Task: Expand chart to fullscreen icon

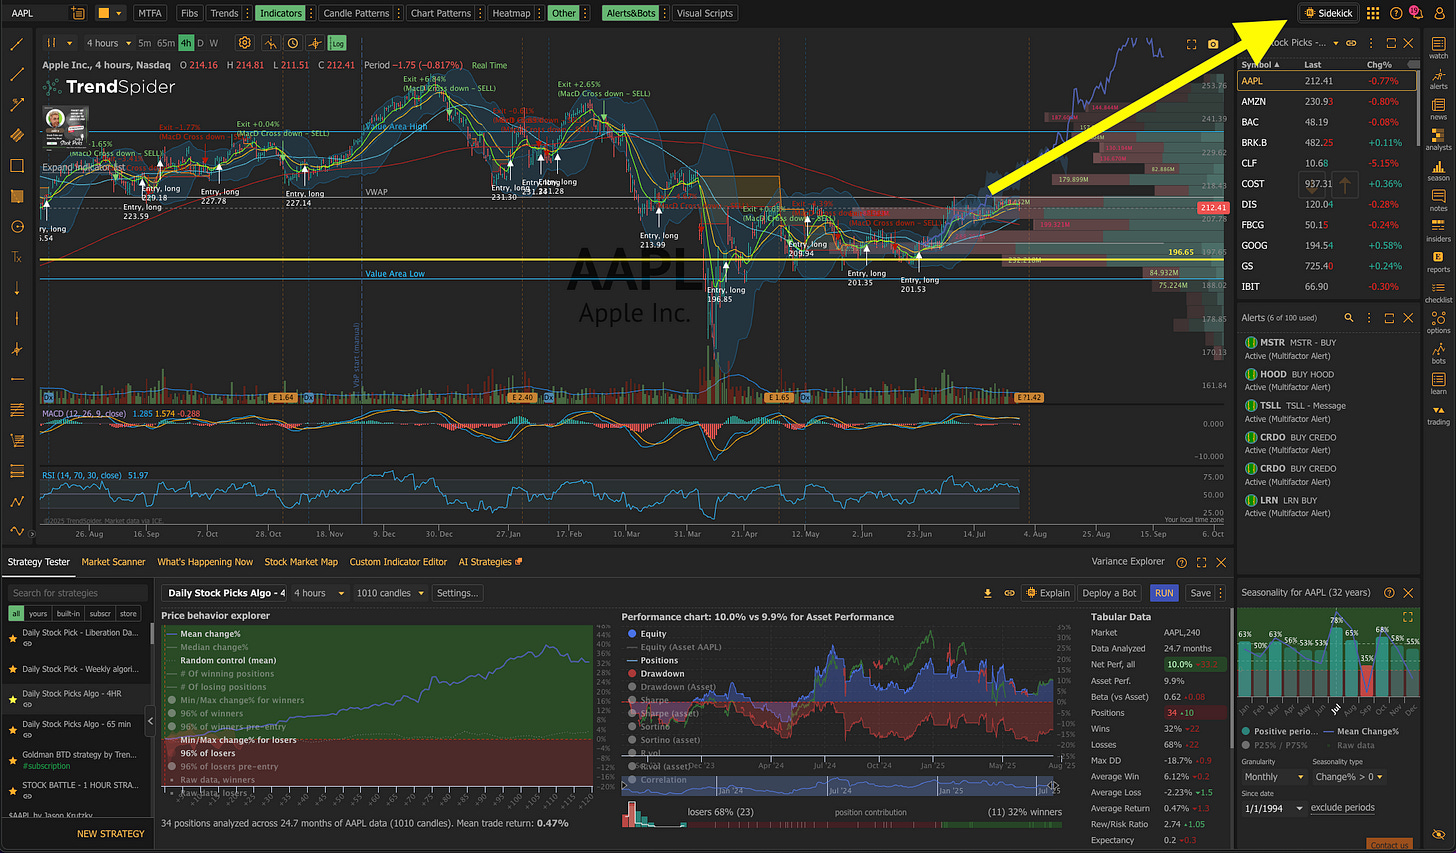Action: [1191, 44]
